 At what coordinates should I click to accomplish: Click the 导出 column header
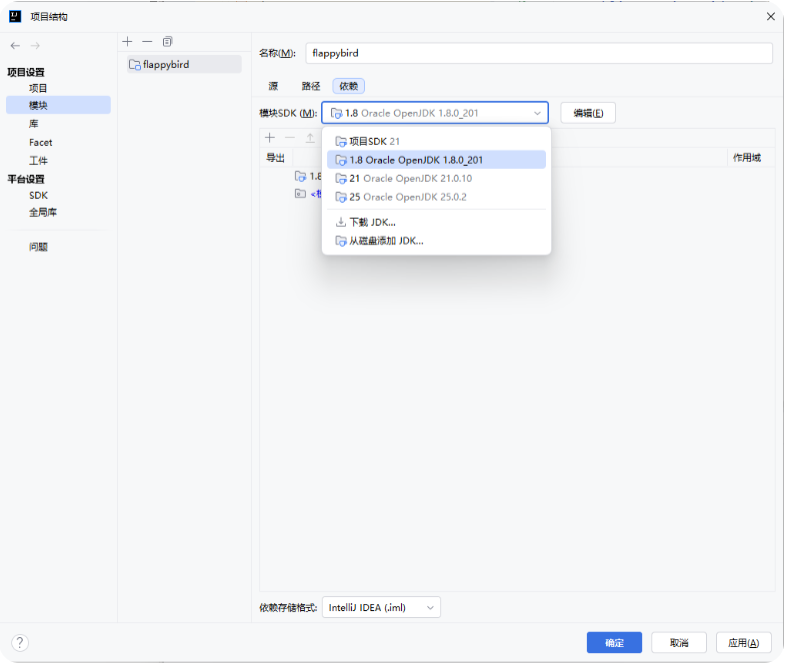coord(275,158)
